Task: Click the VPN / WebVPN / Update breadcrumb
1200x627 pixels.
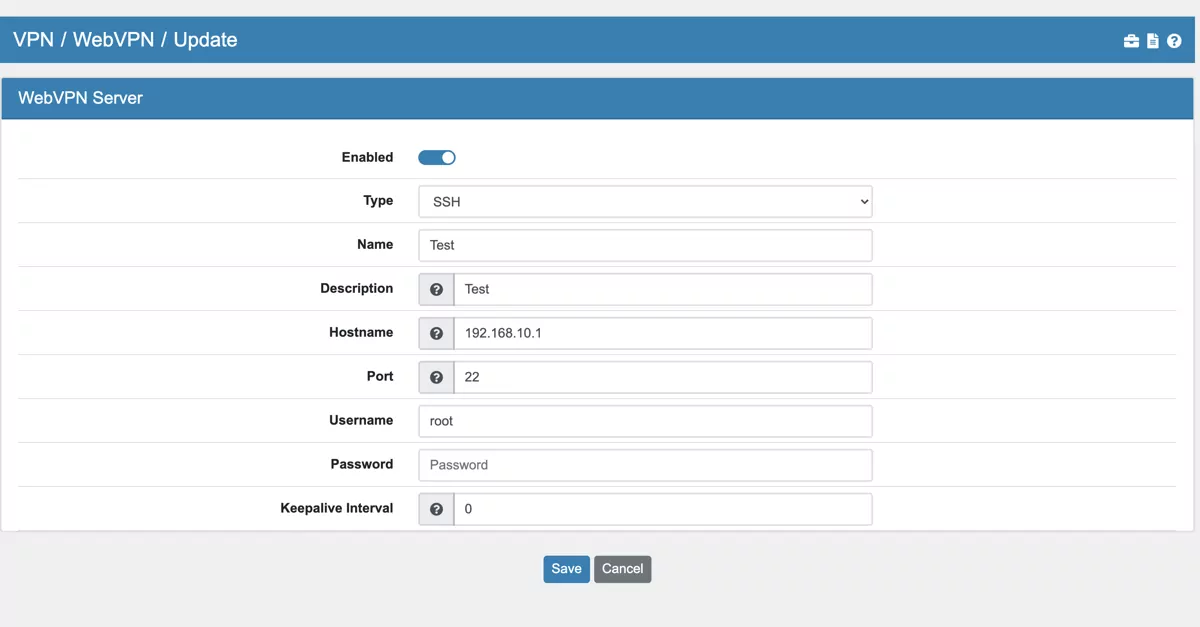Action: 124,40
